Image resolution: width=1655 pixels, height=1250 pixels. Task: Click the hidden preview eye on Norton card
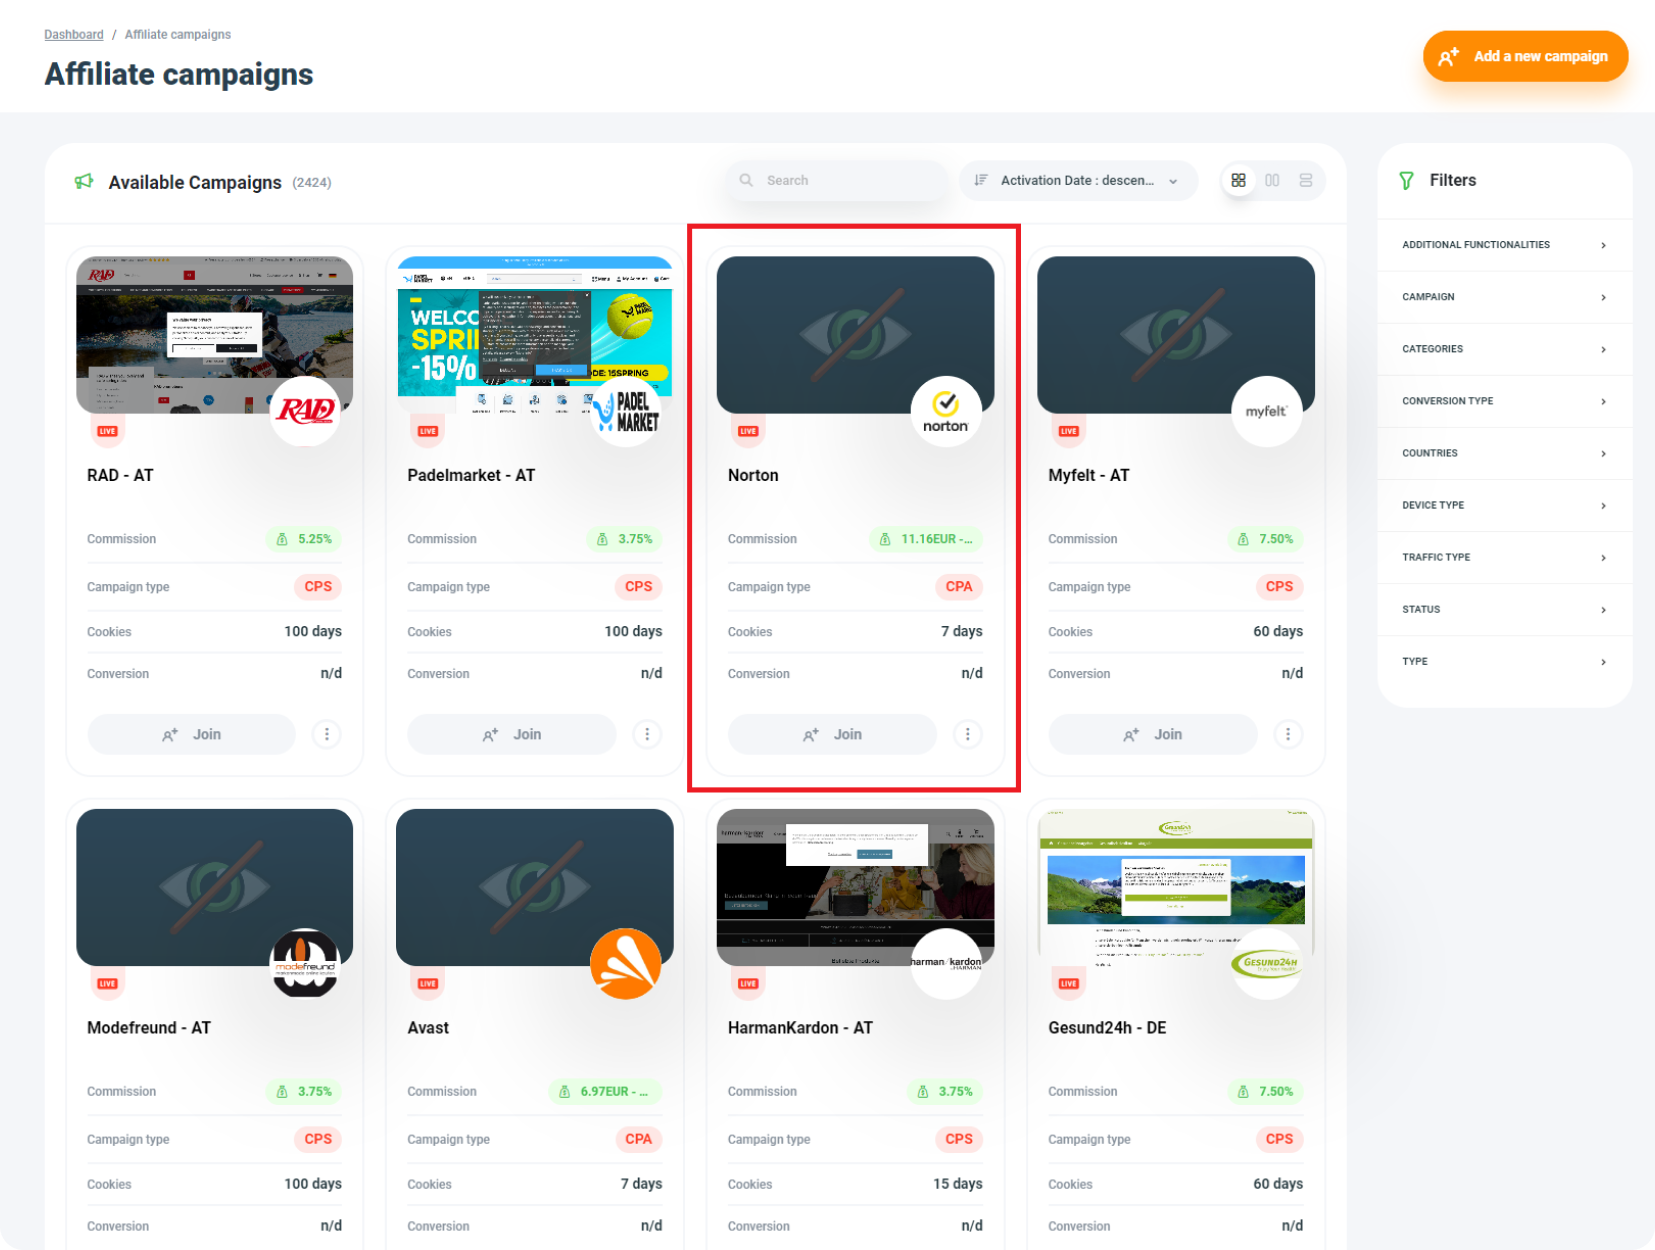855,333
